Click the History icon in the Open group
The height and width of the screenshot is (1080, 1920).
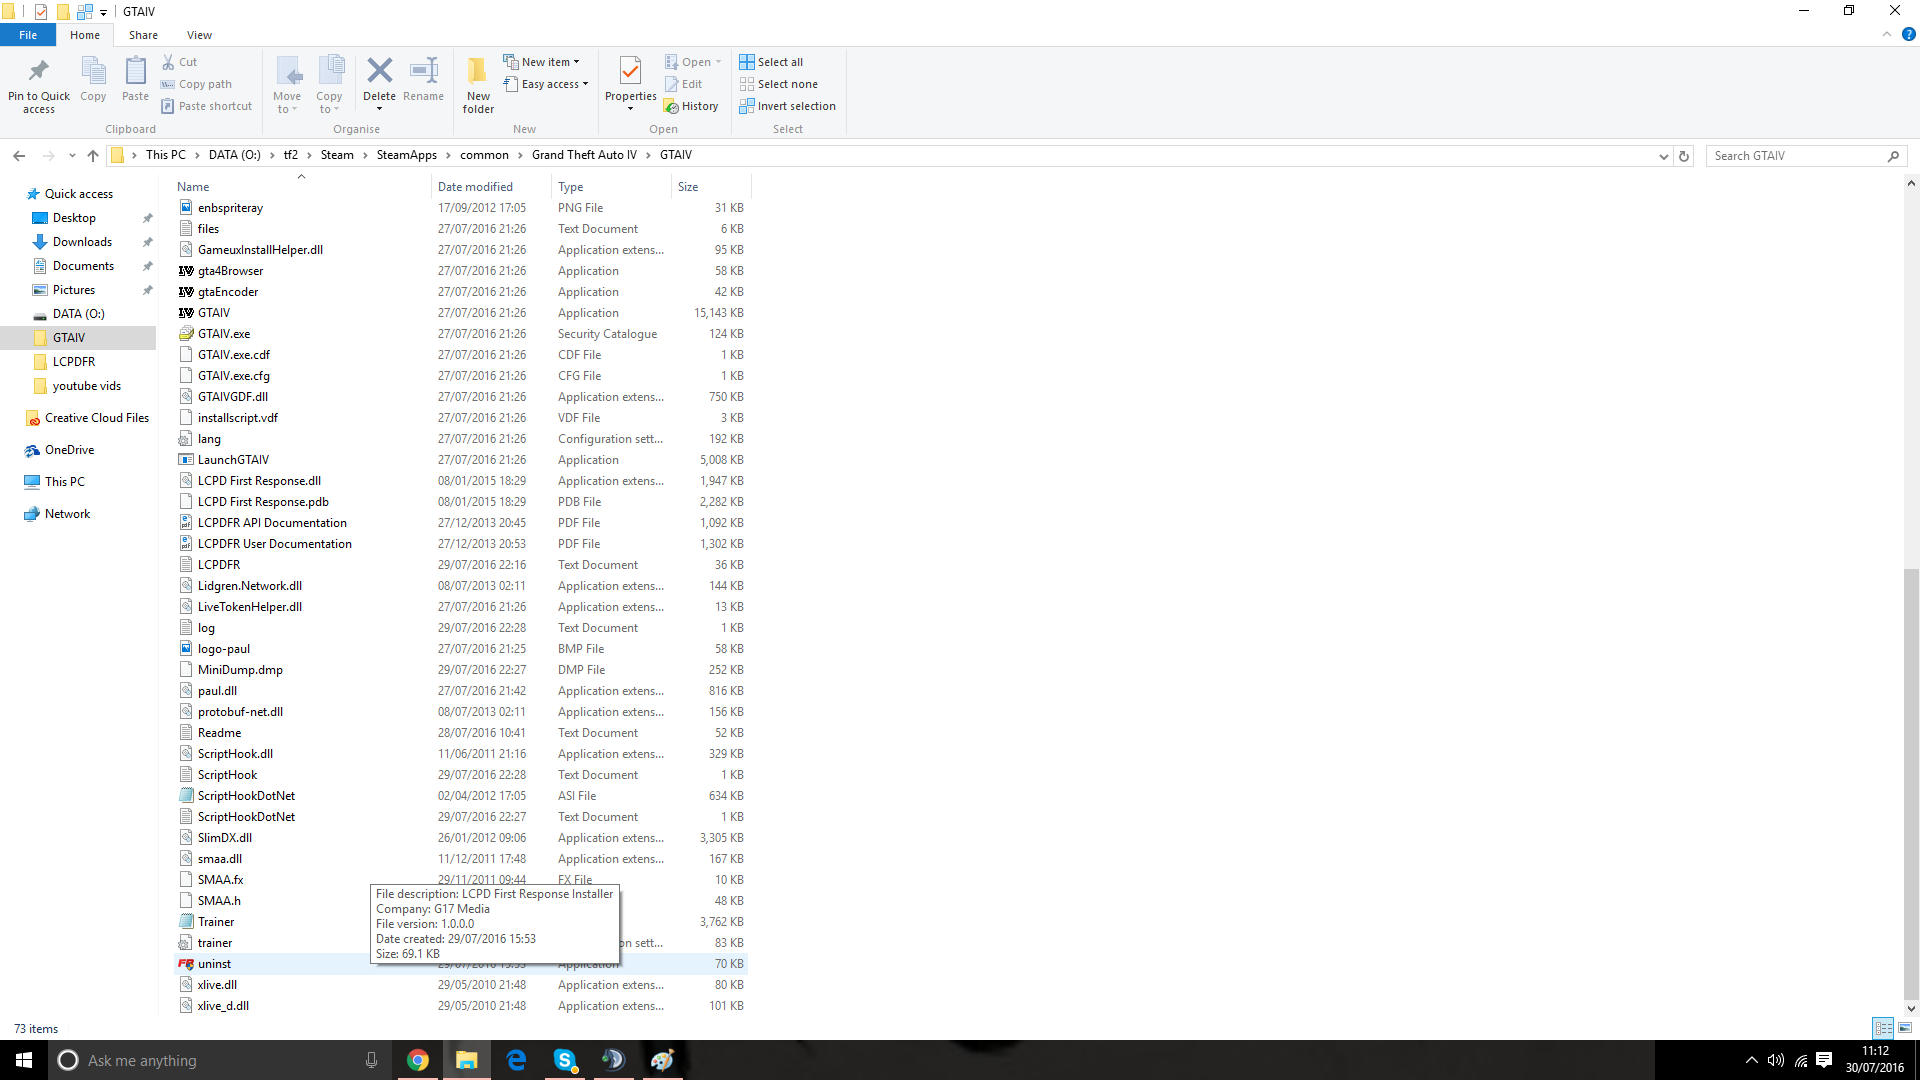pyautogui.click(x=672, y=107)
